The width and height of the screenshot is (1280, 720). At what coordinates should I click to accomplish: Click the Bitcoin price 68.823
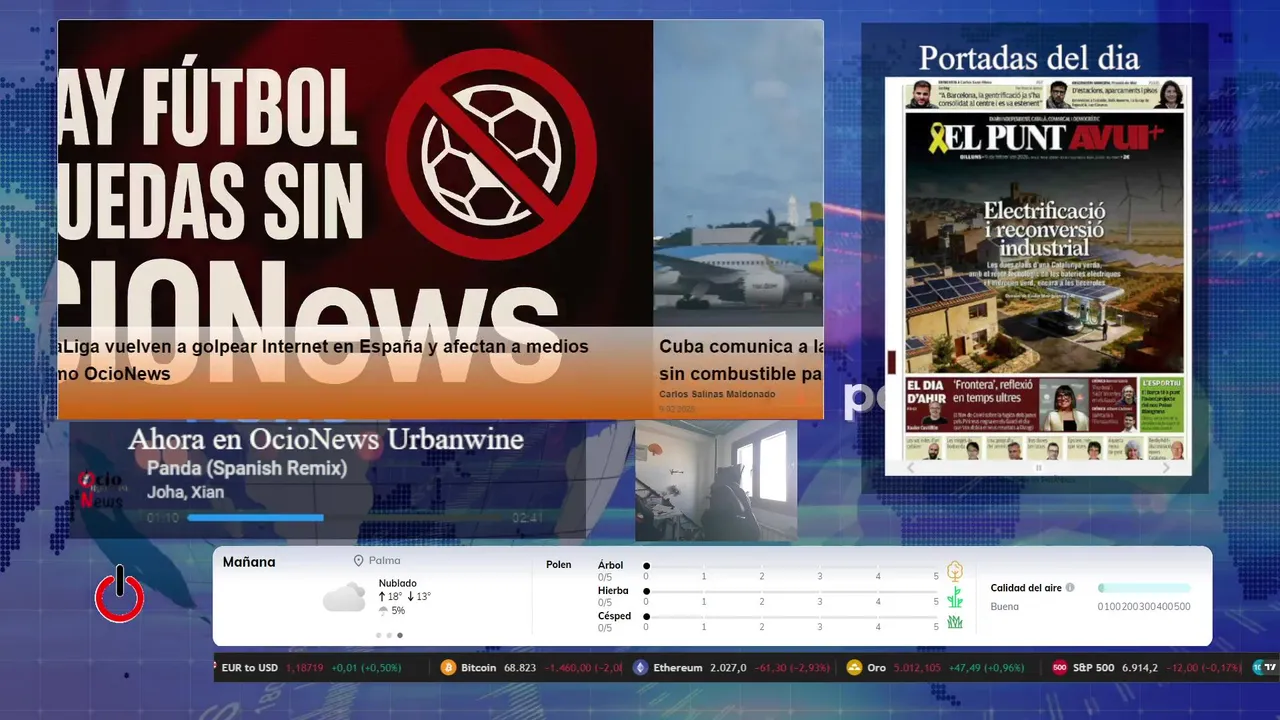point(521,668)
